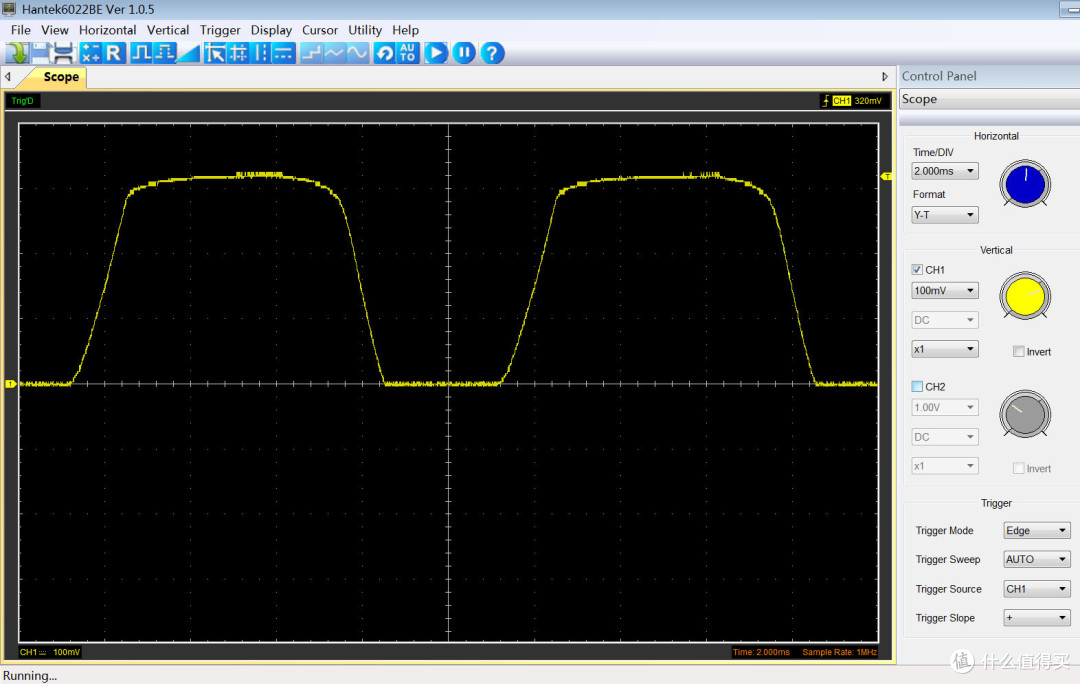This screenshot has width=1080, height=684.
Task: Open the Horizontal menu
Action: click(x=107, y=30)
